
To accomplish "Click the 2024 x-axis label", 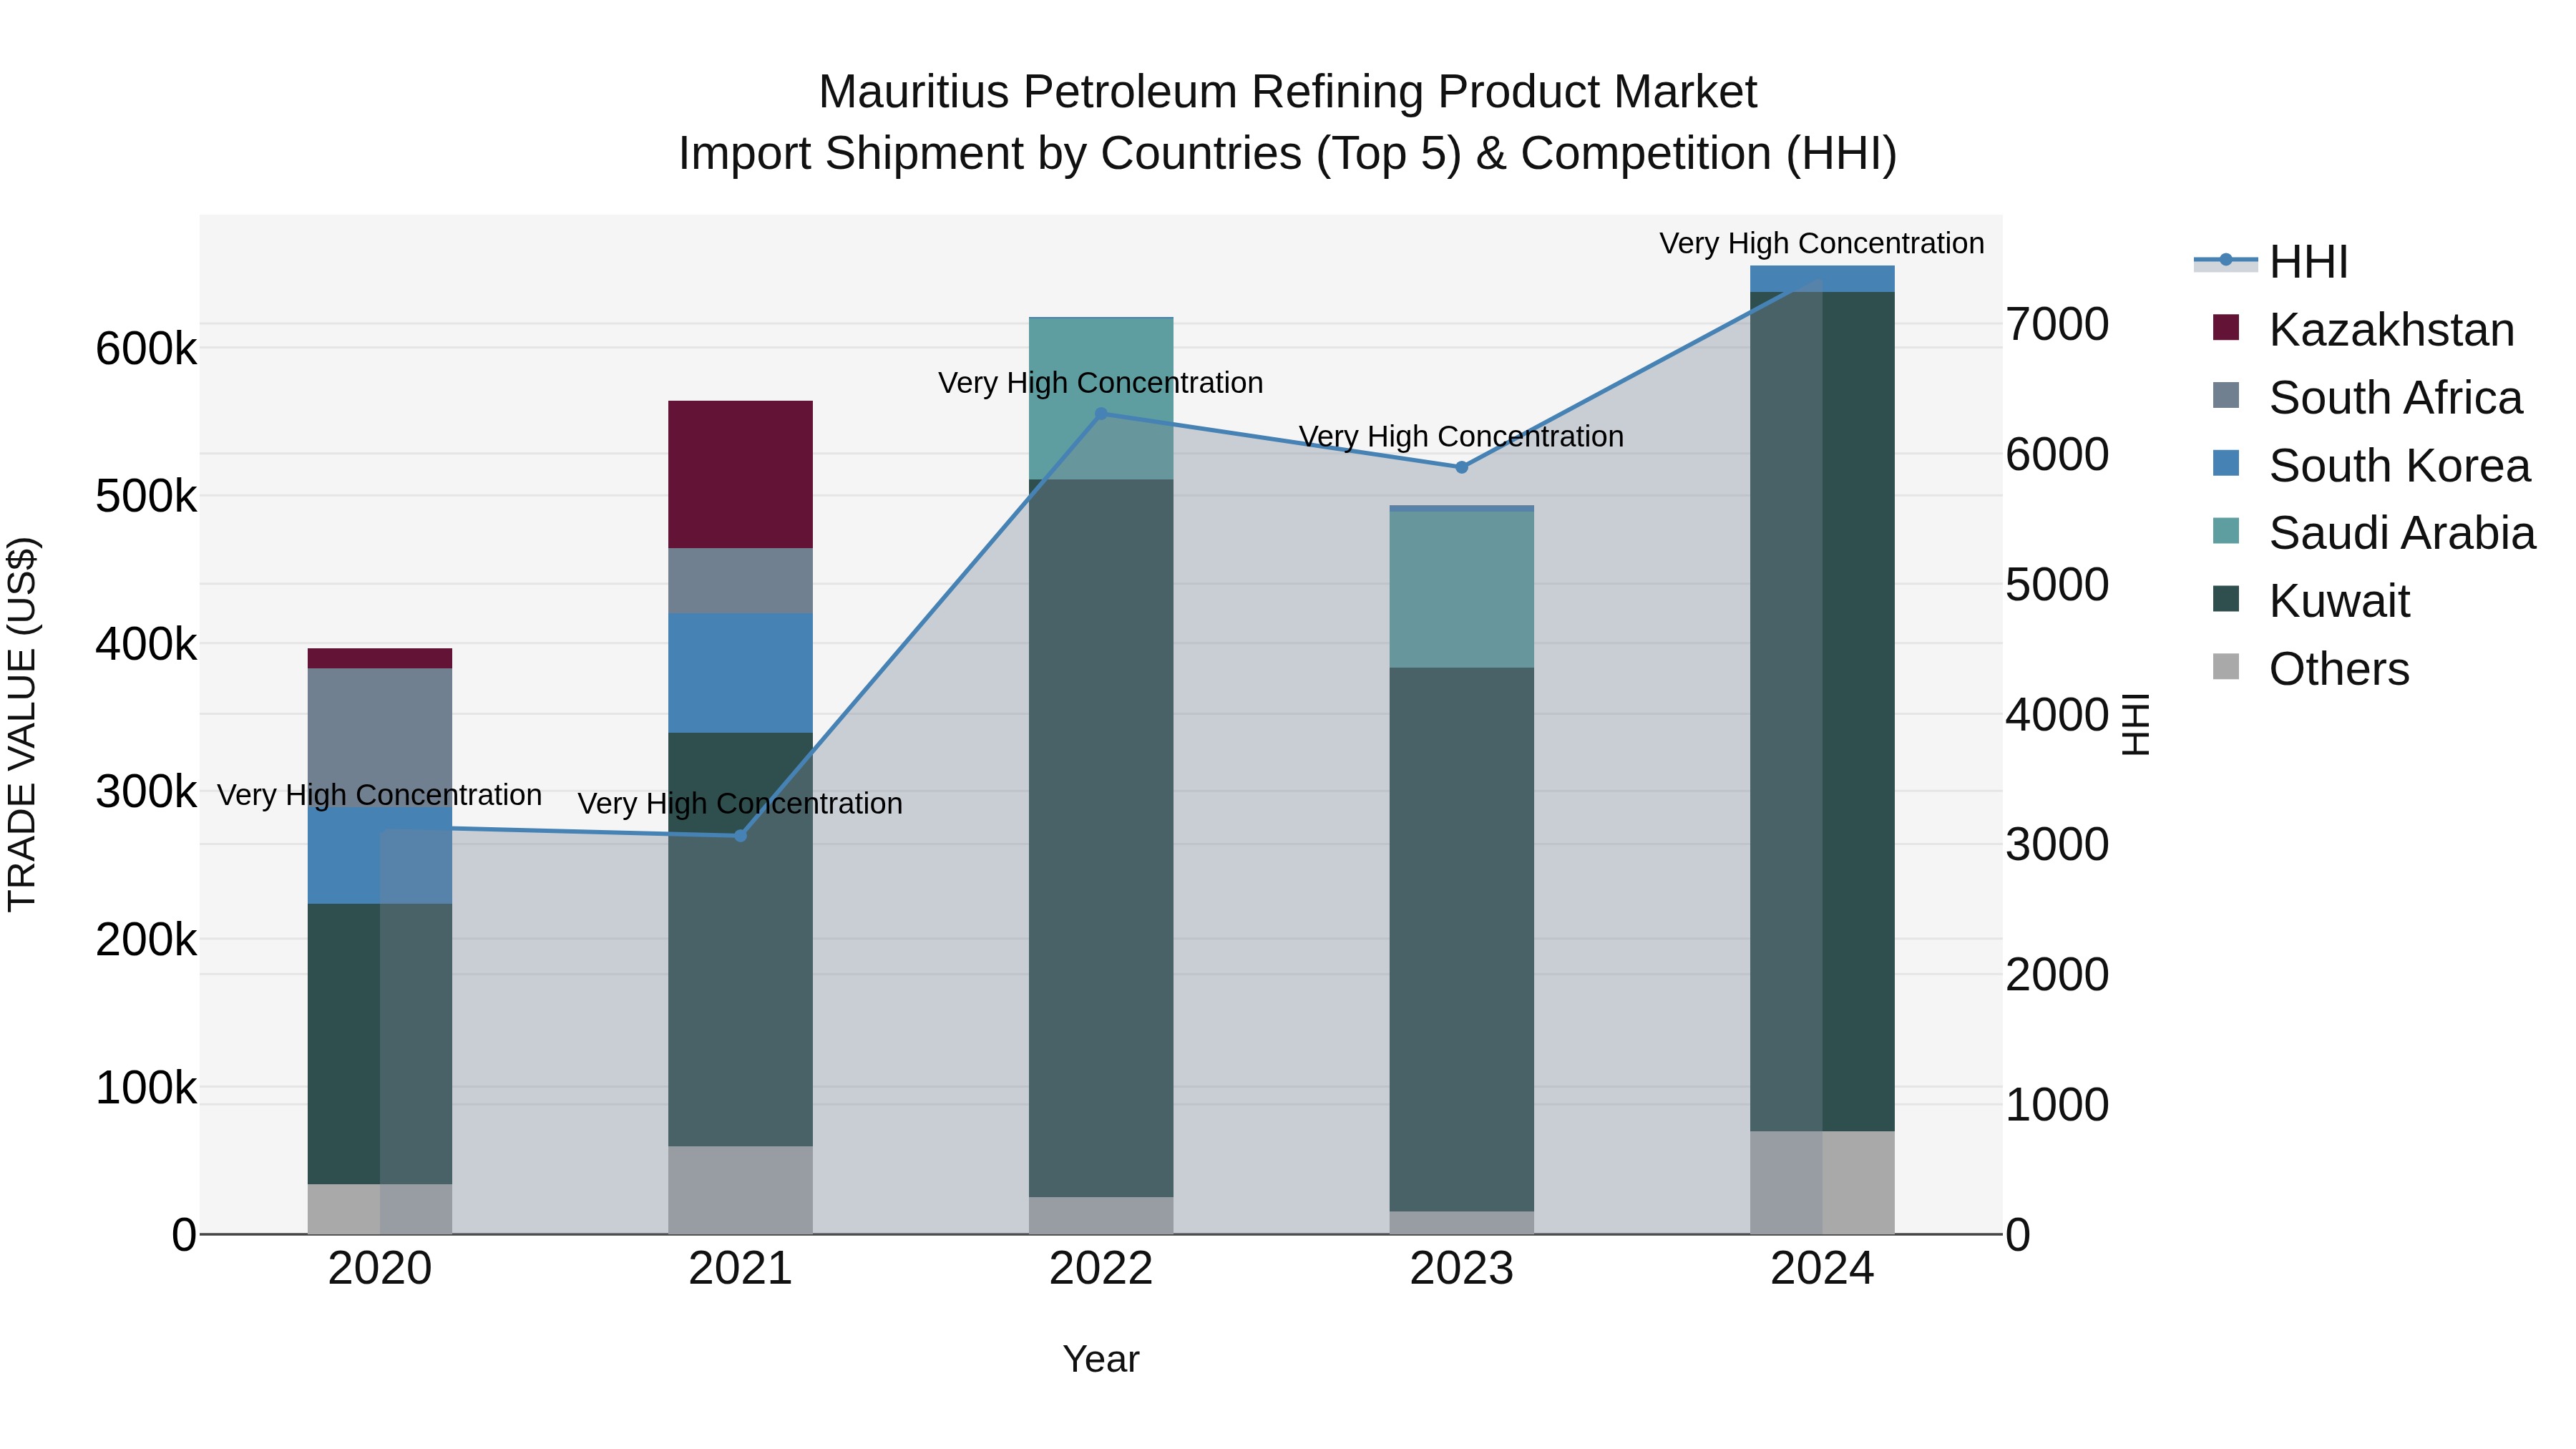I will pyautogui.click(x=1822, y=1269).
